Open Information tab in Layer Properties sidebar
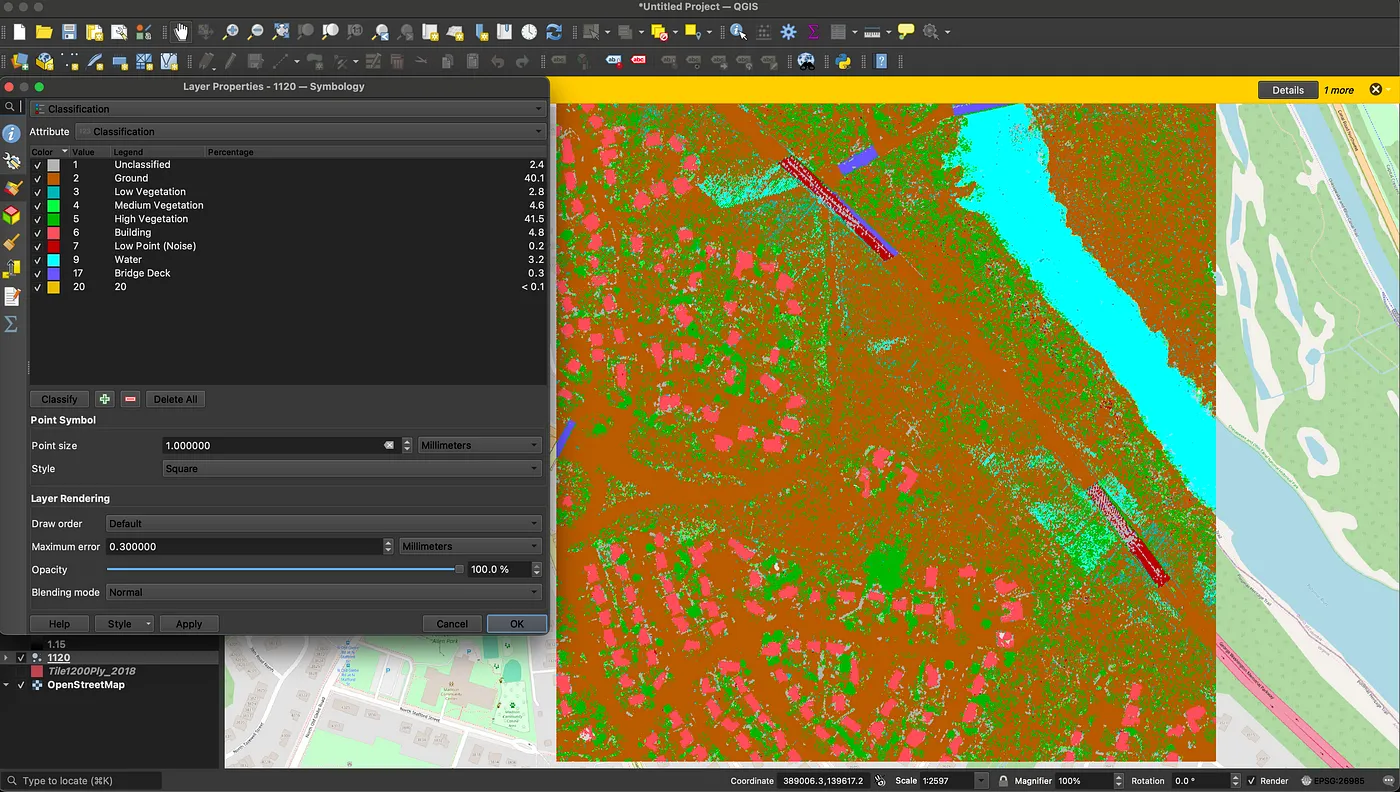Image resolution: width=1400 pixels, height=792 pixels. tap(11, 134)
